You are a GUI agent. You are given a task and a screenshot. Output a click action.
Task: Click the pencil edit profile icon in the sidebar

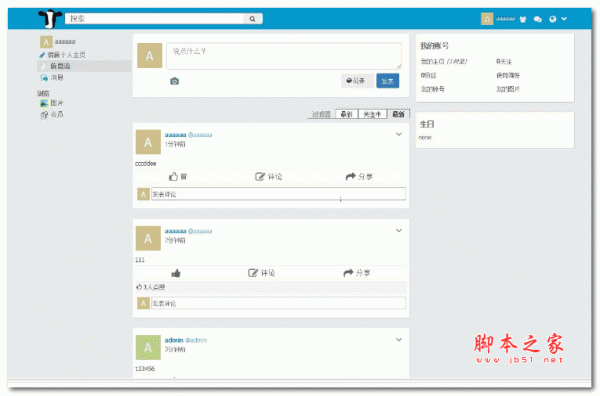[x=42, y=55]
